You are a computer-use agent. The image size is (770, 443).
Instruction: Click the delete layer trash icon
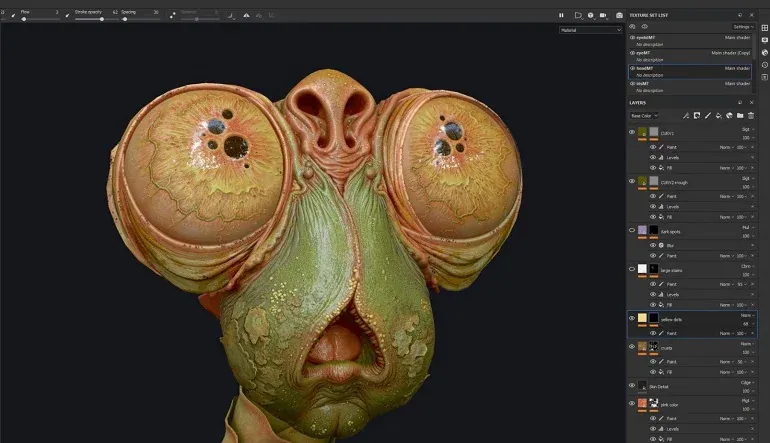751,116
